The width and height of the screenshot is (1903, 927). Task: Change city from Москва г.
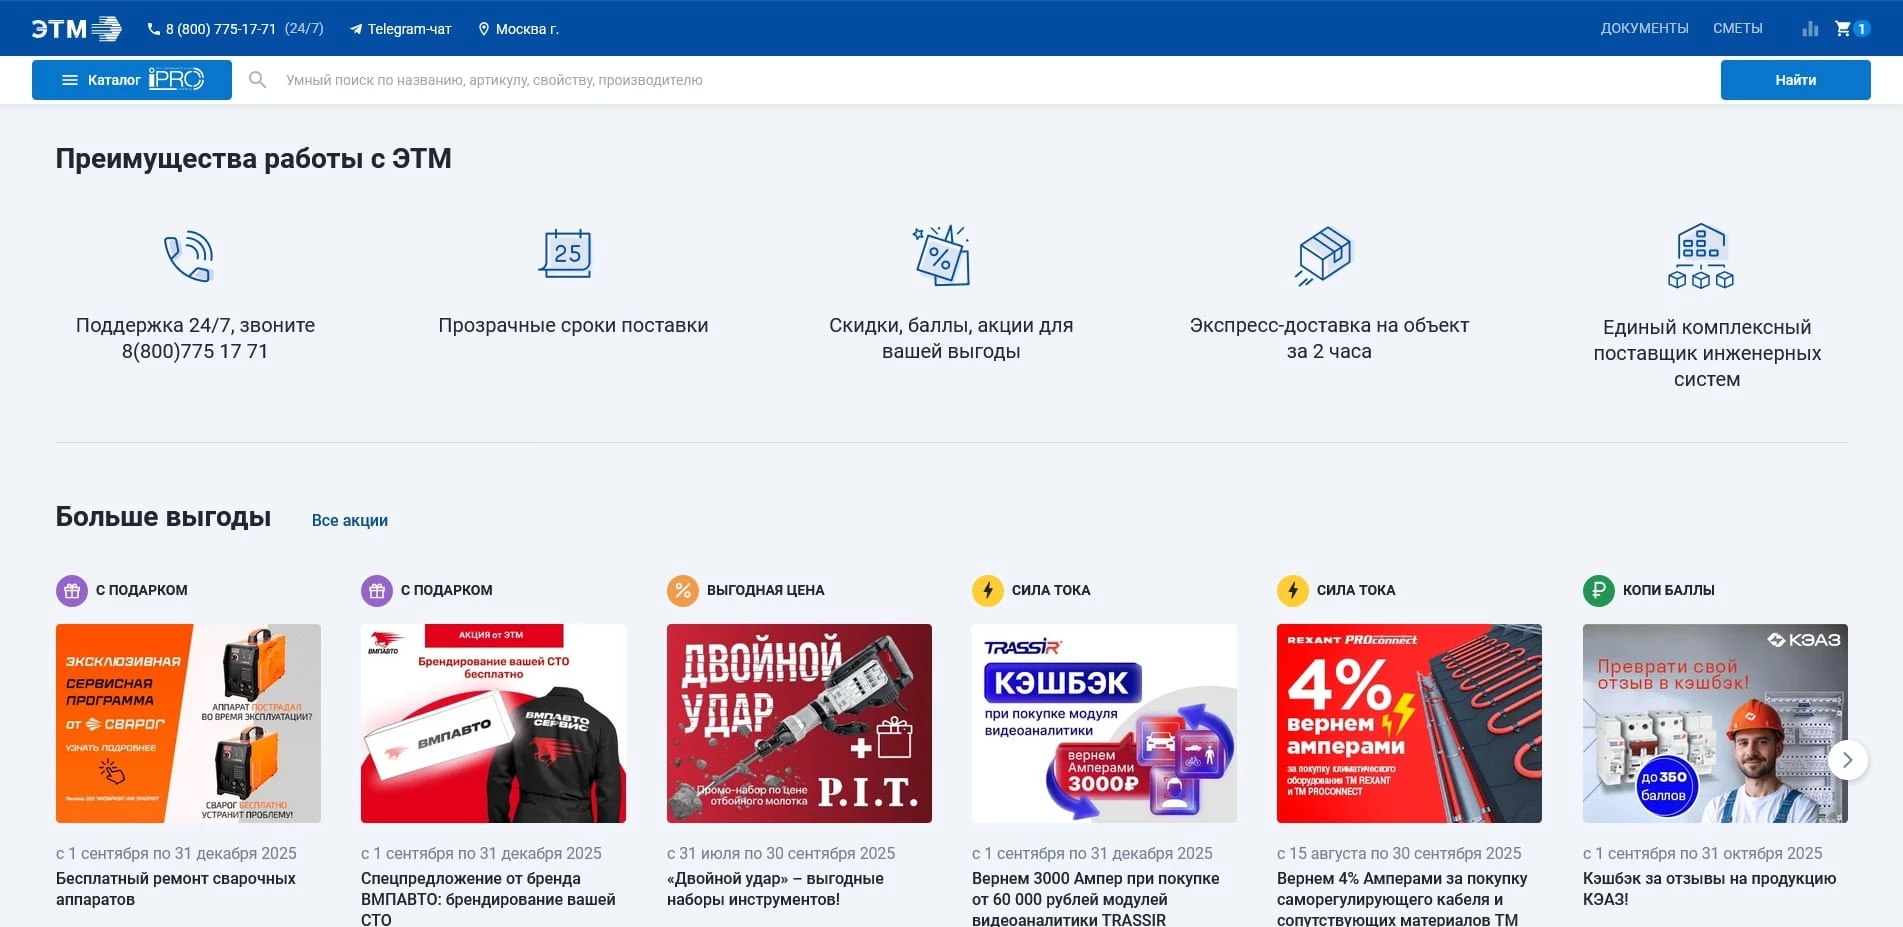pos(519,29)
